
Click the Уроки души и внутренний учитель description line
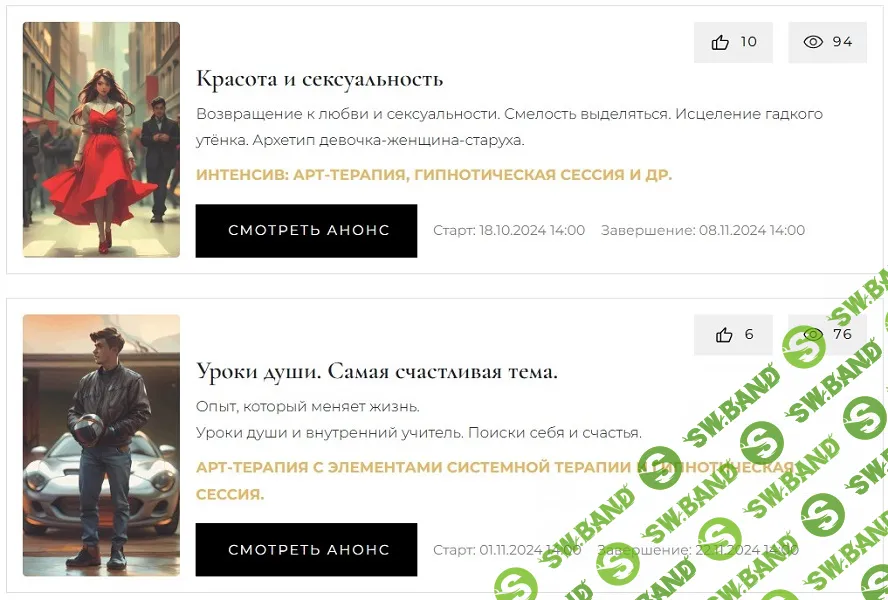click(x=418, y=433)
